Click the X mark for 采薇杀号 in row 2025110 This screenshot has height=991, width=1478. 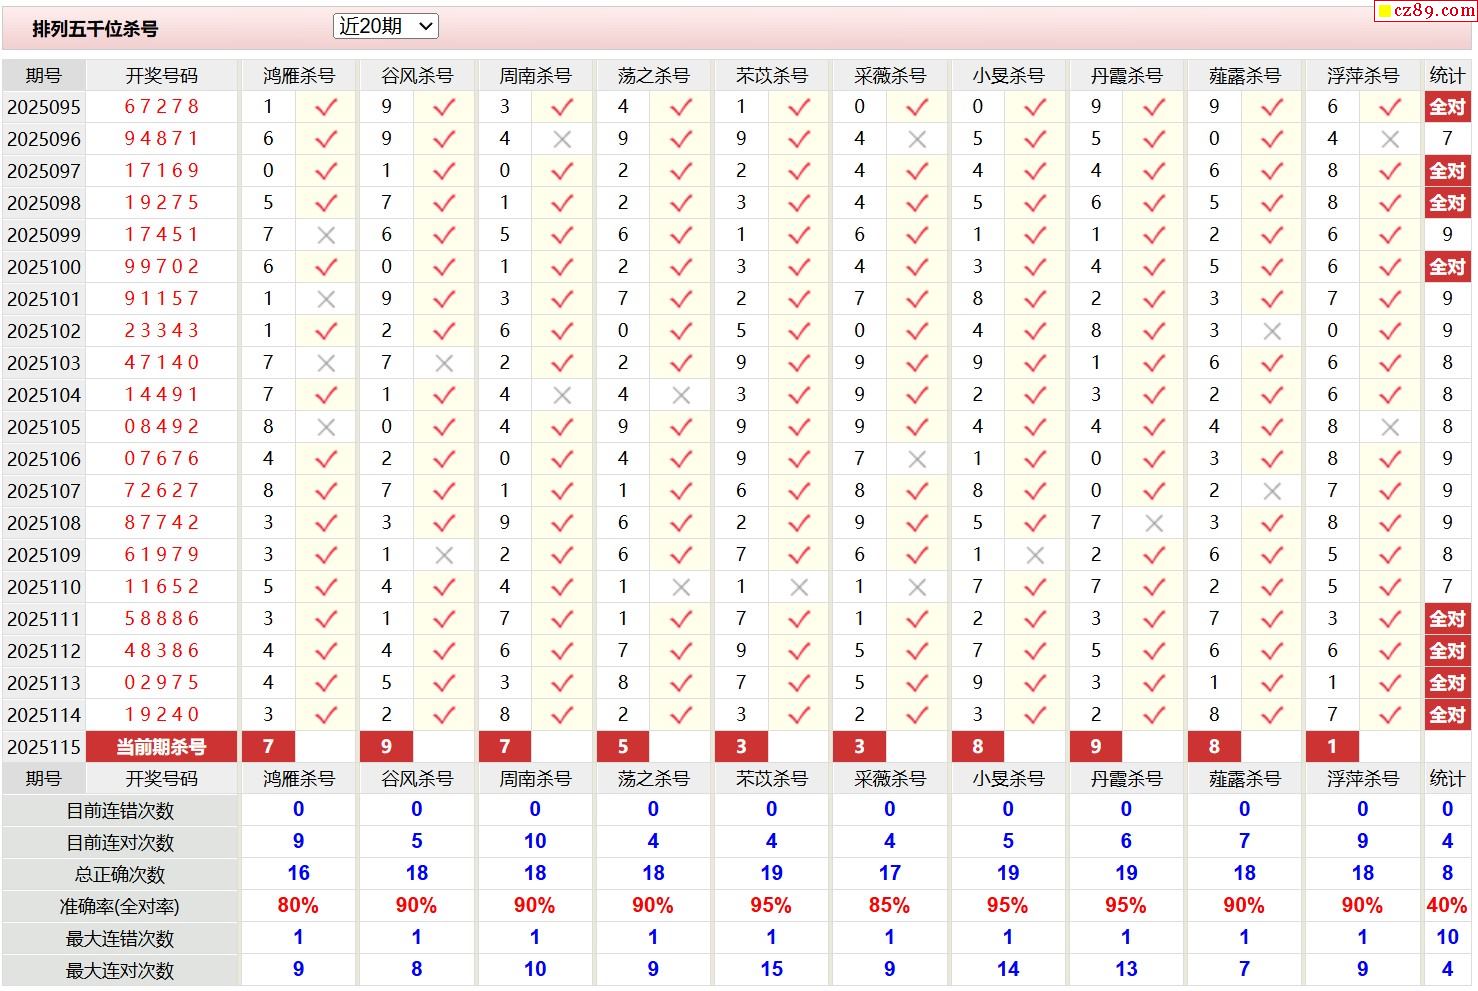917,587
